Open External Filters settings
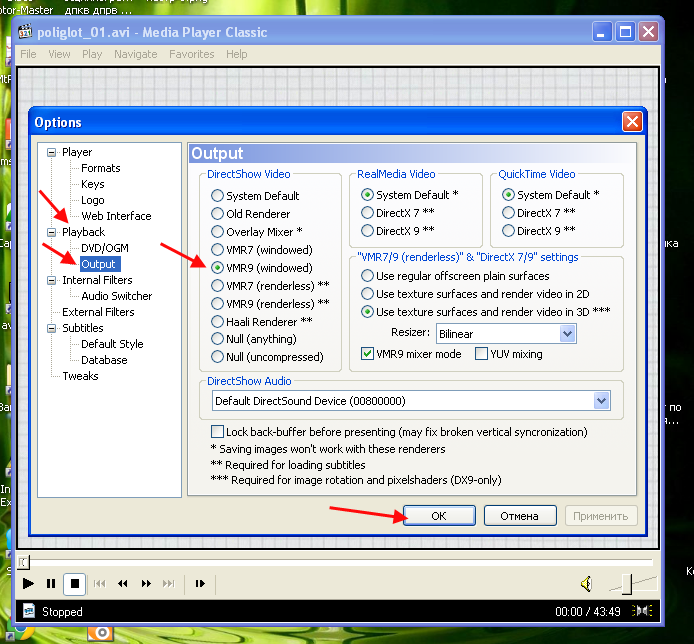Image resolution: width=694 pixels, height=644 pixels. click(x=98, y=312)
